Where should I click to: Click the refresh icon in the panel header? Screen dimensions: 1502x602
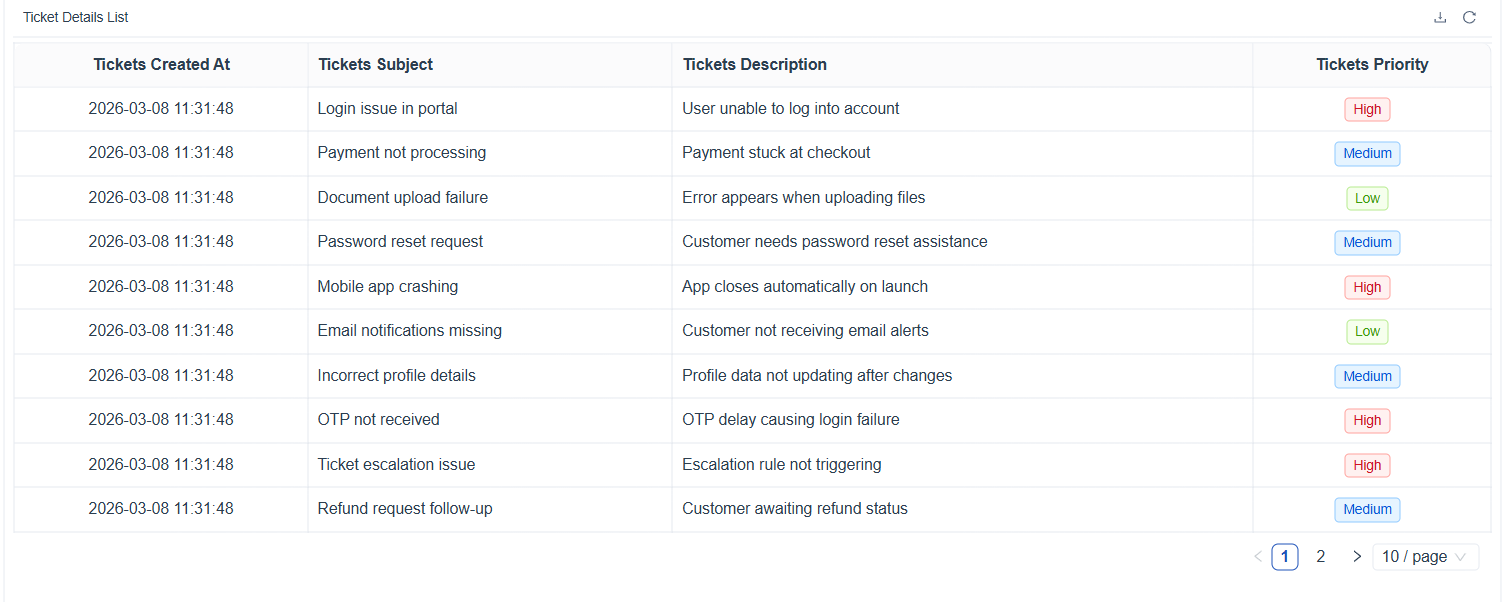click(x=1469, y=17)
